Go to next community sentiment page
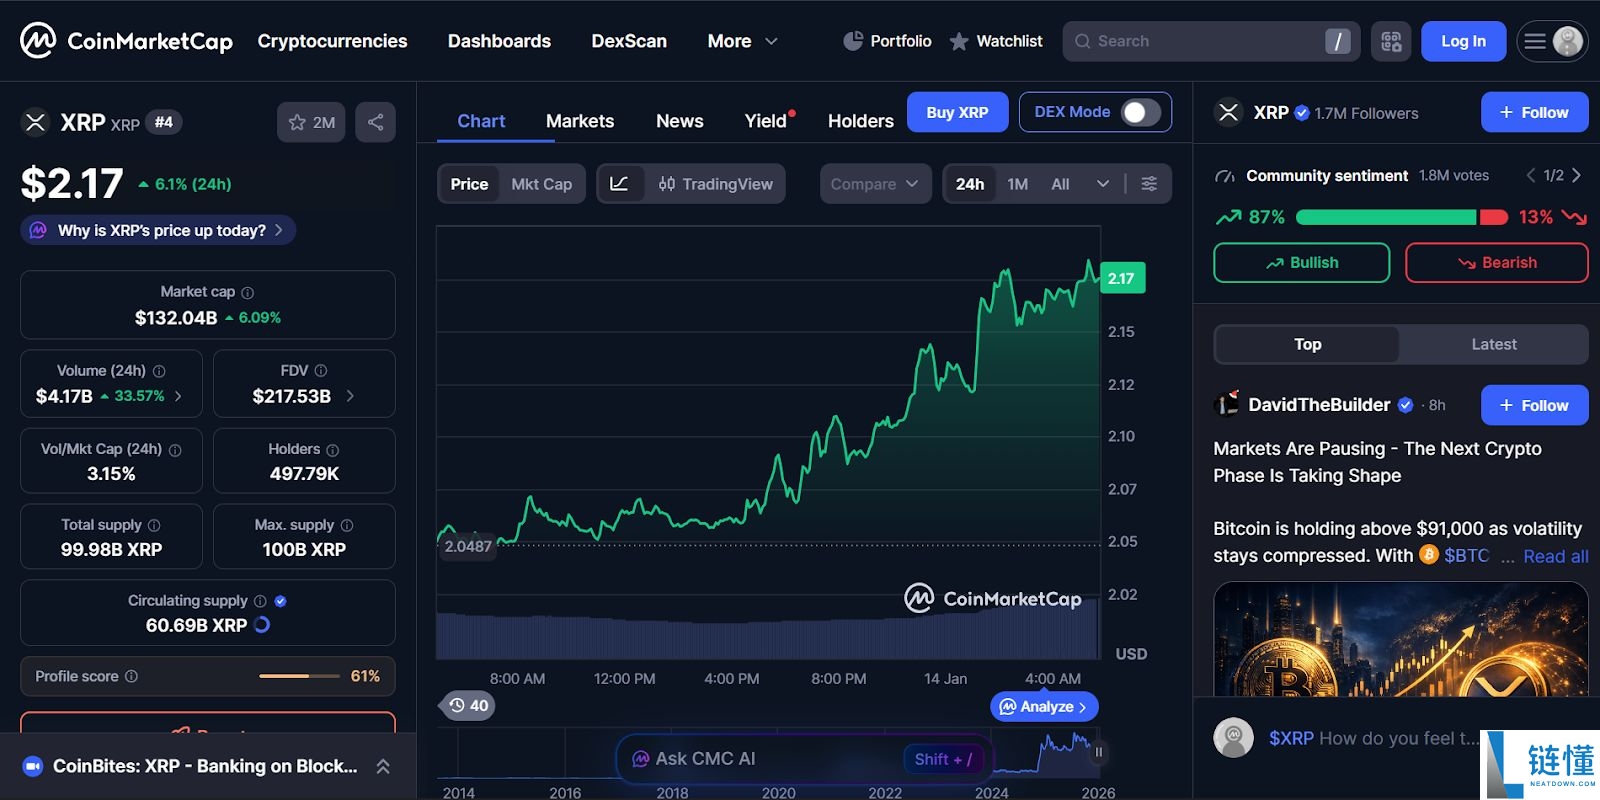The height and width of the screenshot is (800, 1600). coord(1576,175)
